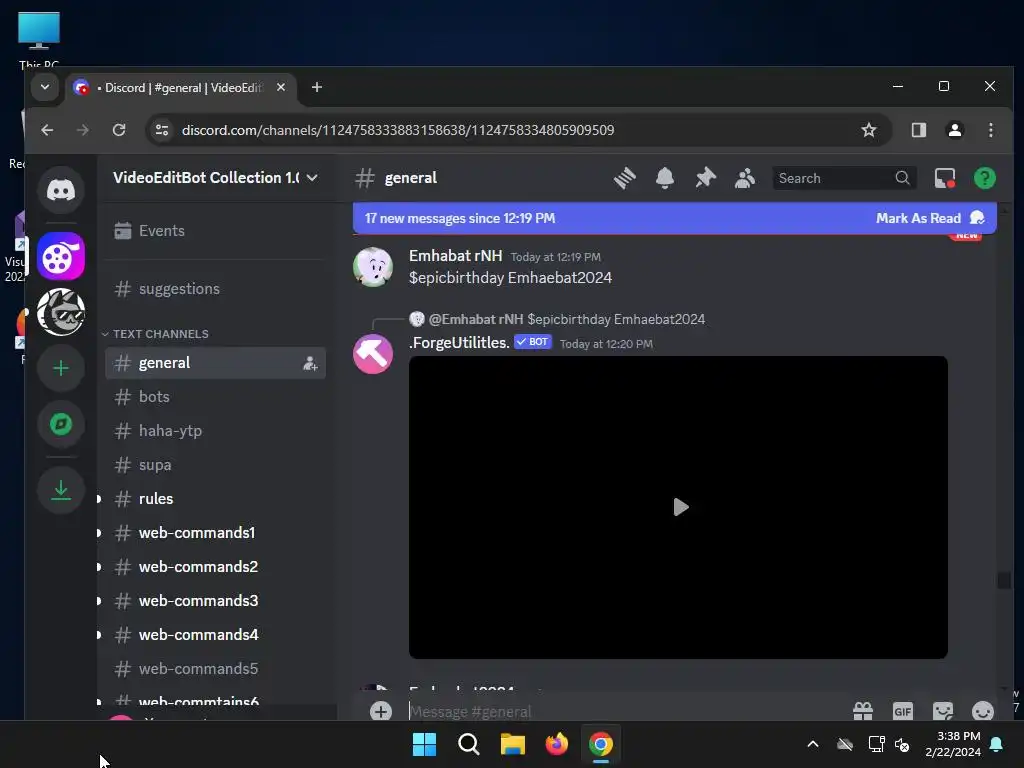Show pinned messages icon
The image size is (1024, 768).
705,178
